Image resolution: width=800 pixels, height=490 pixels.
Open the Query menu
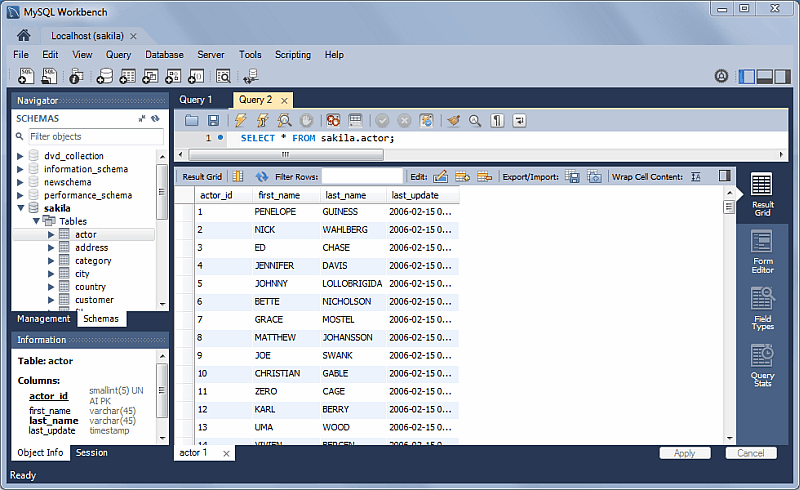point(118,54)
